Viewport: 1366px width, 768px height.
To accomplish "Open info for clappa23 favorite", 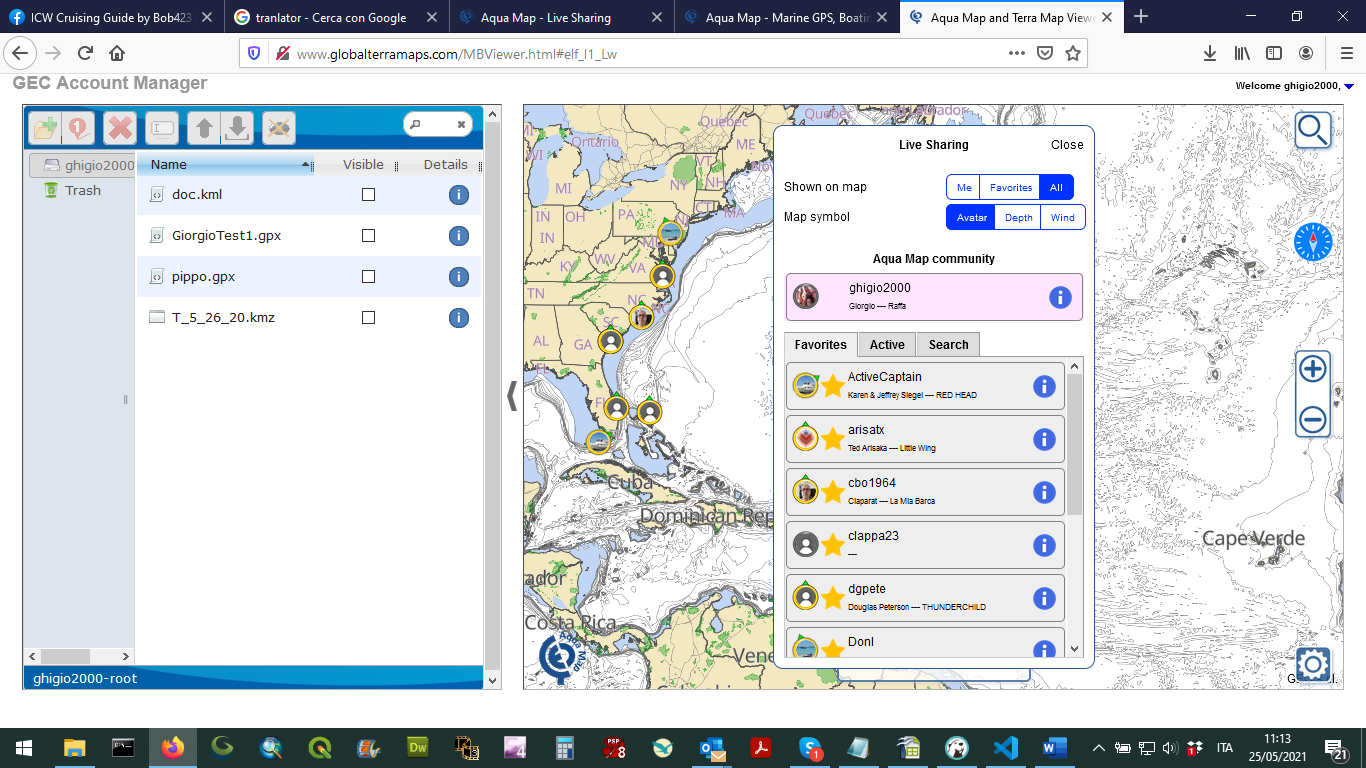I will (x=1044, y=545).
